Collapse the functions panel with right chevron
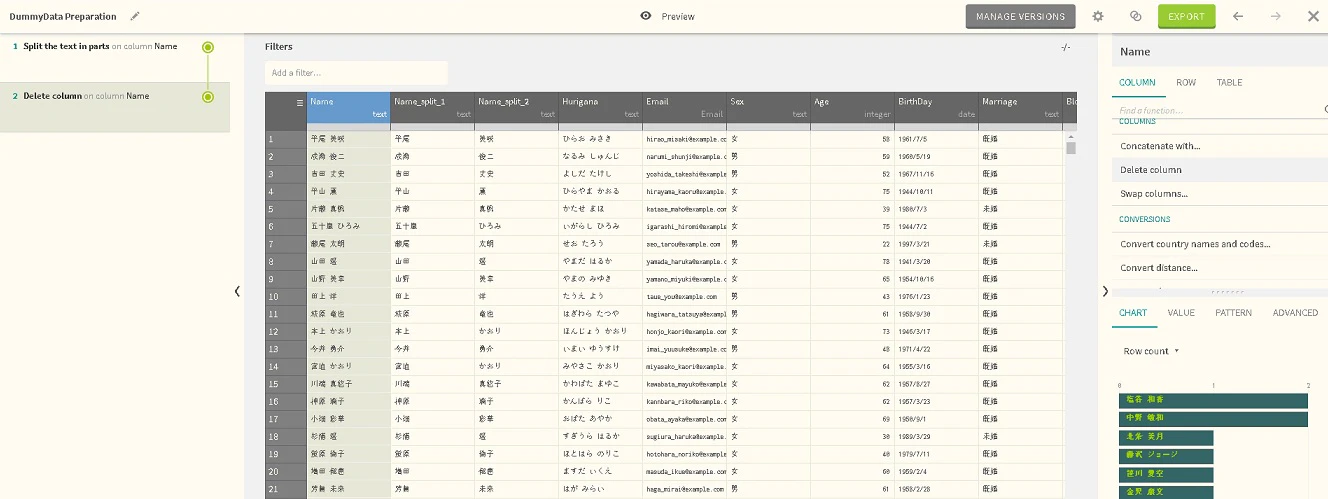 click(x=1105, y=291)
